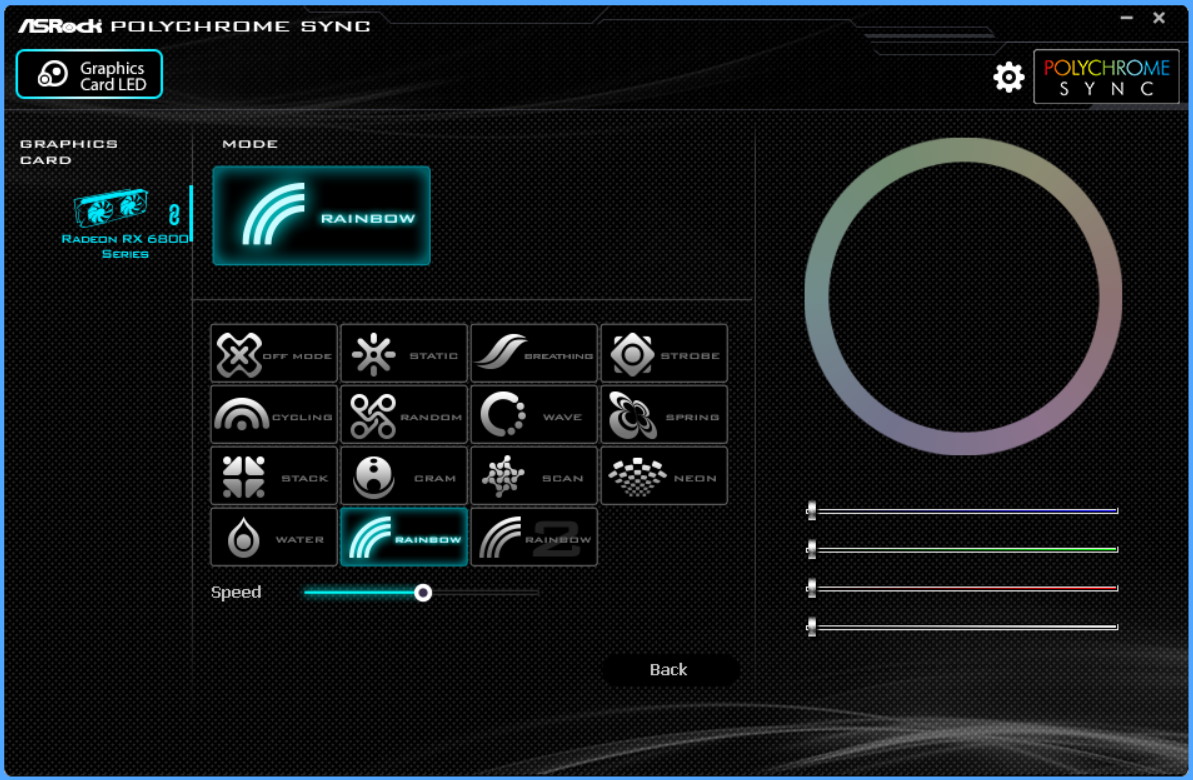Viewport: 1193px width, 780px height.
Task: Switch to Cycling lighting mode
Action: pyautogui.click(x=274, y=415)
